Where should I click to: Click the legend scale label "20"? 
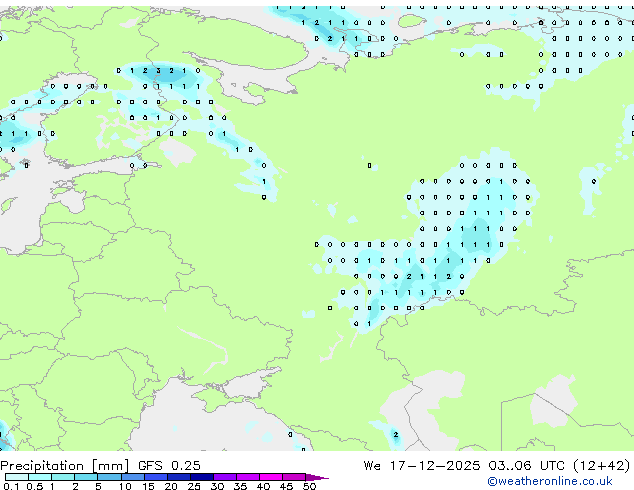(171, 486)
